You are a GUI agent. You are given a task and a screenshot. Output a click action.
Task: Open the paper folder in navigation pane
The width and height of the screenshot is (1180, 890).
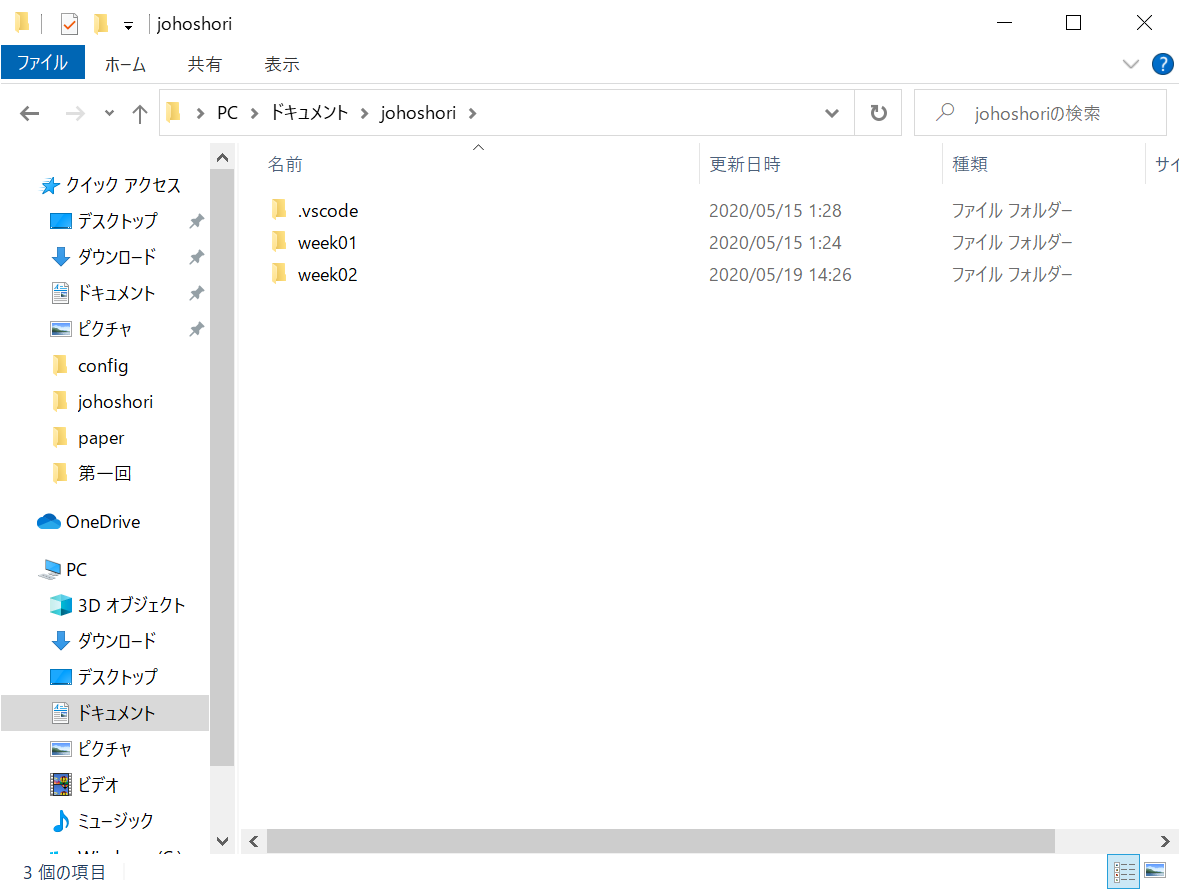coord(101,438)
